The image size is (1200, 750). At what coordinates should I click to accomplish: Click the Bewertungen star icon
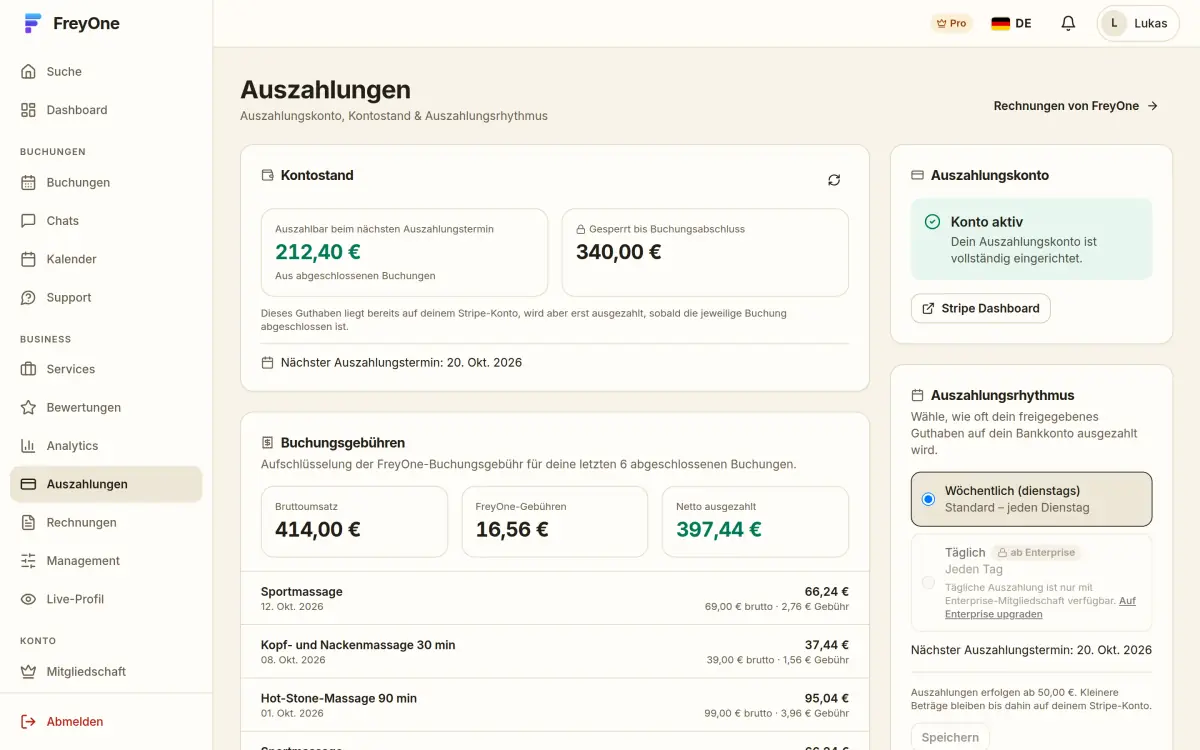pyautogui.click(x=28, y=408)
